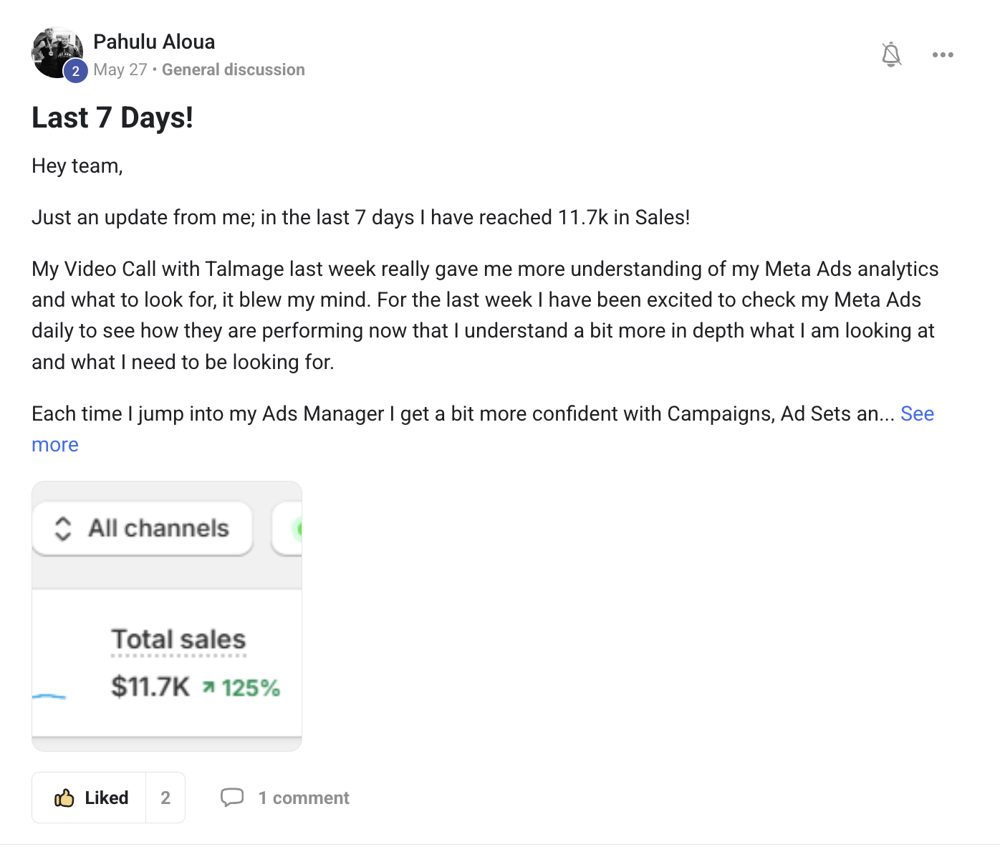
Task: Open the General discussion category link
Action: (x=233, y=70)
